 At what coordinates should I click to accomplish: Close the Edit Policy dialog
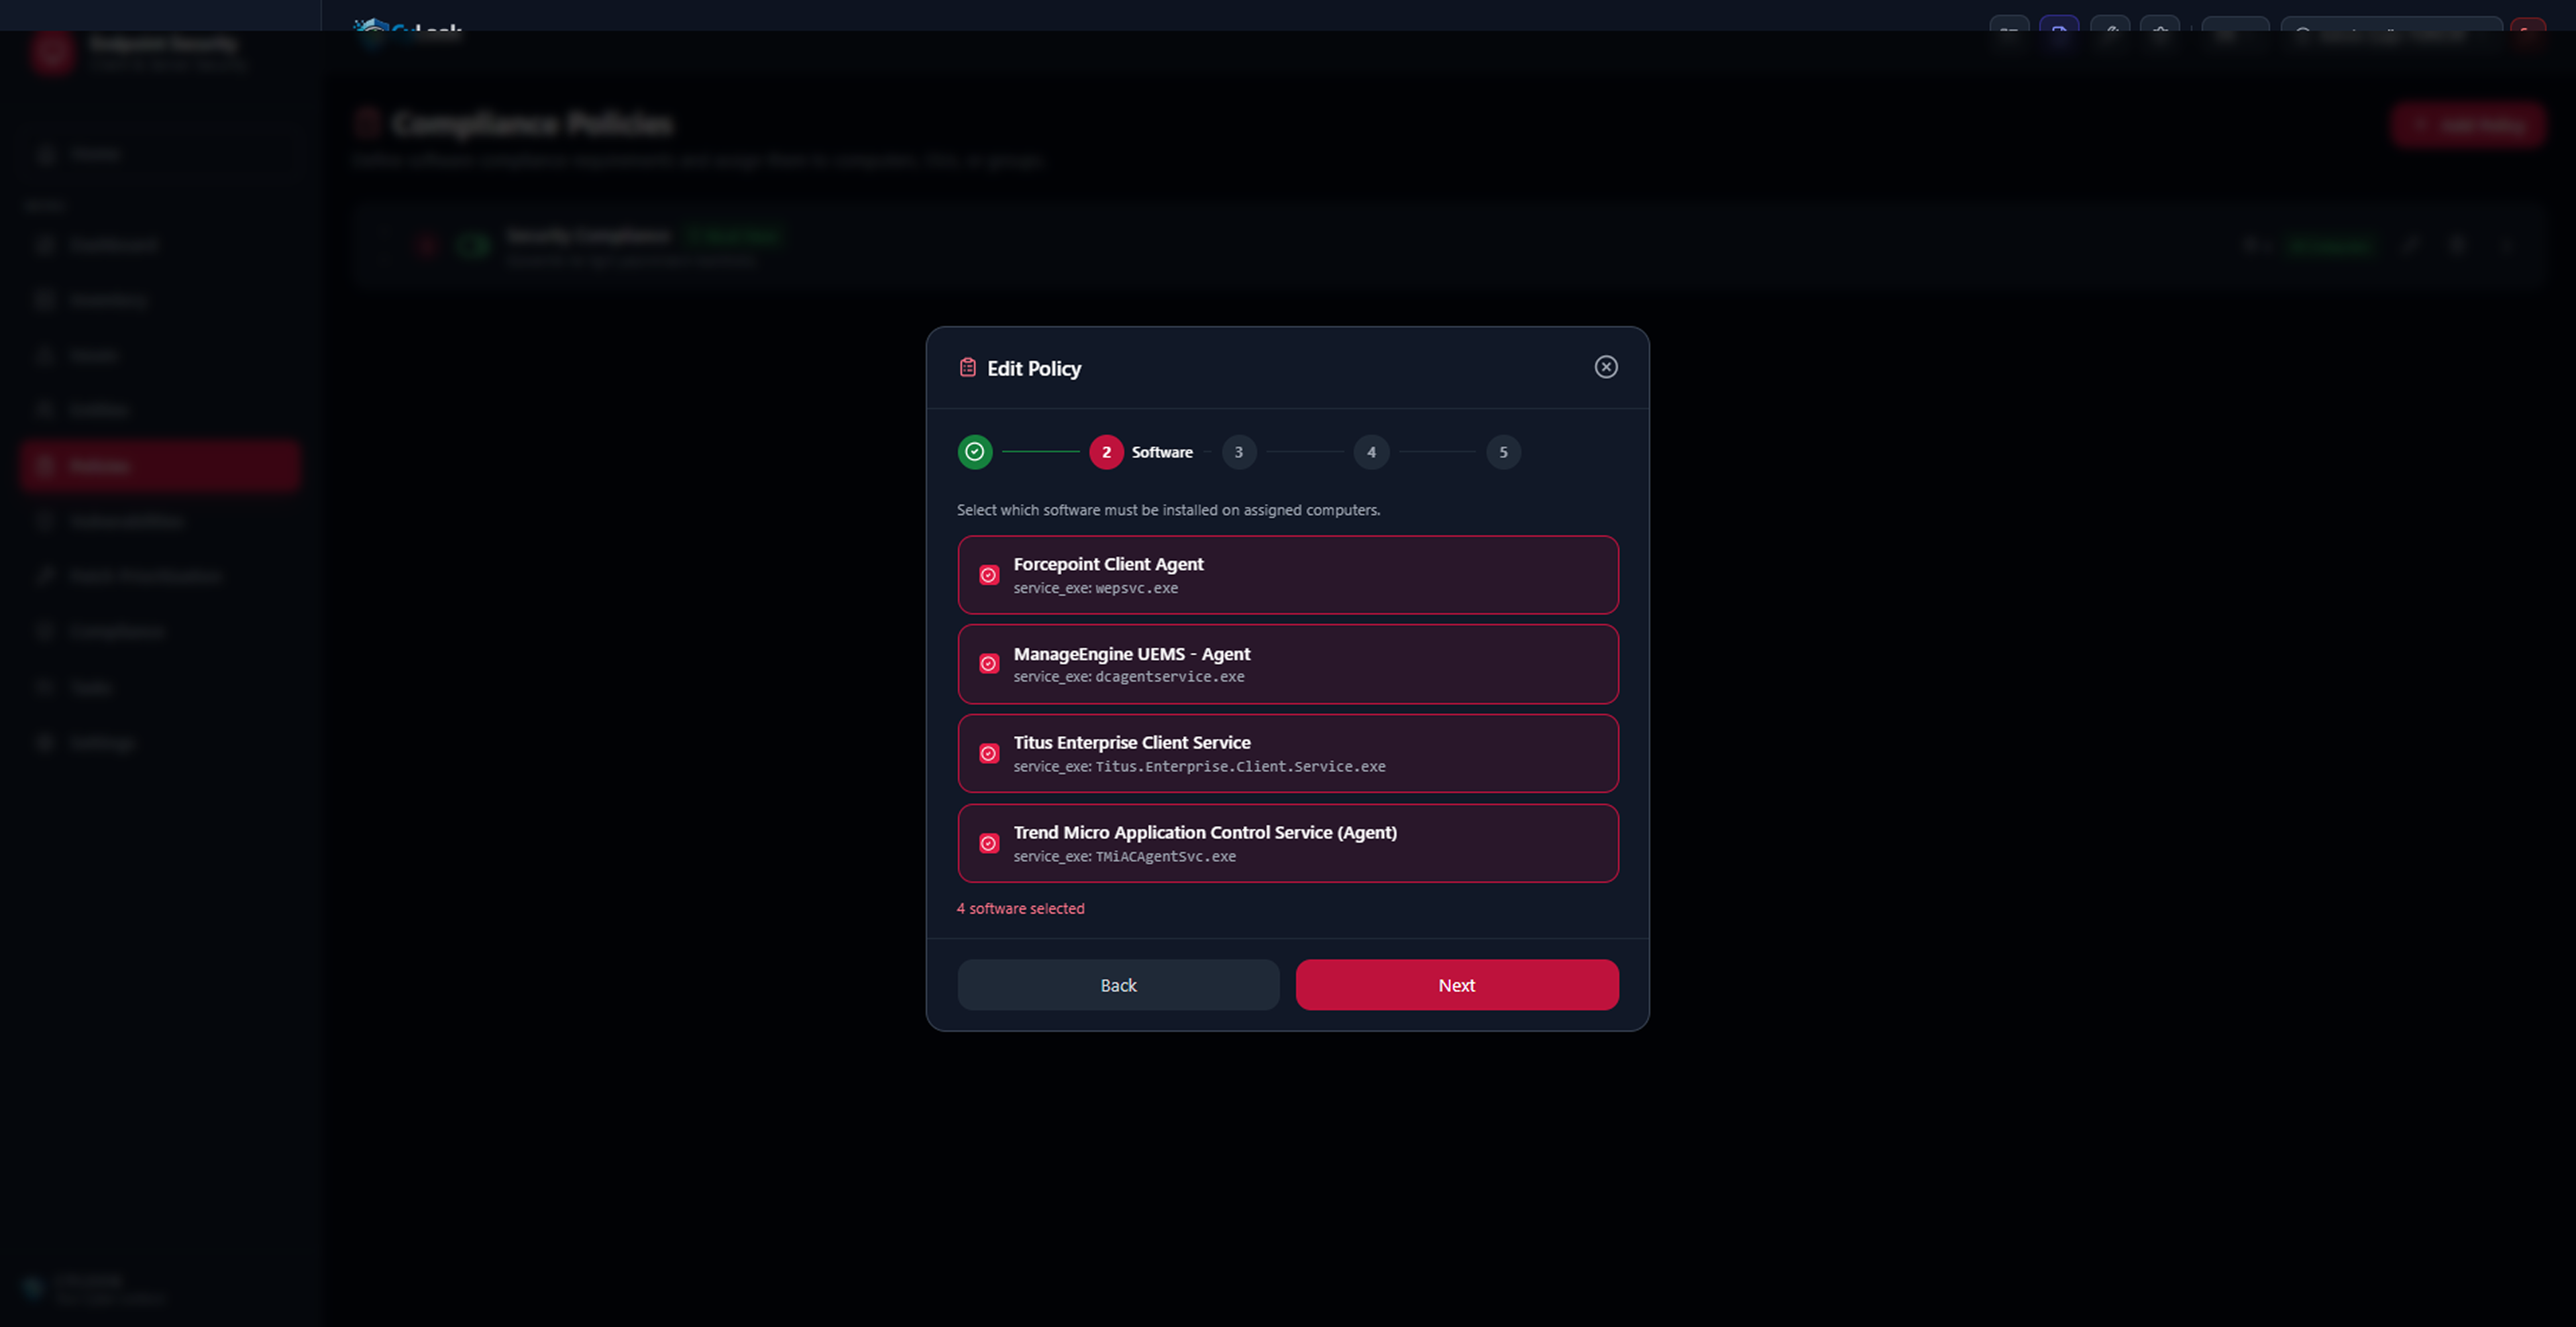1605,367
